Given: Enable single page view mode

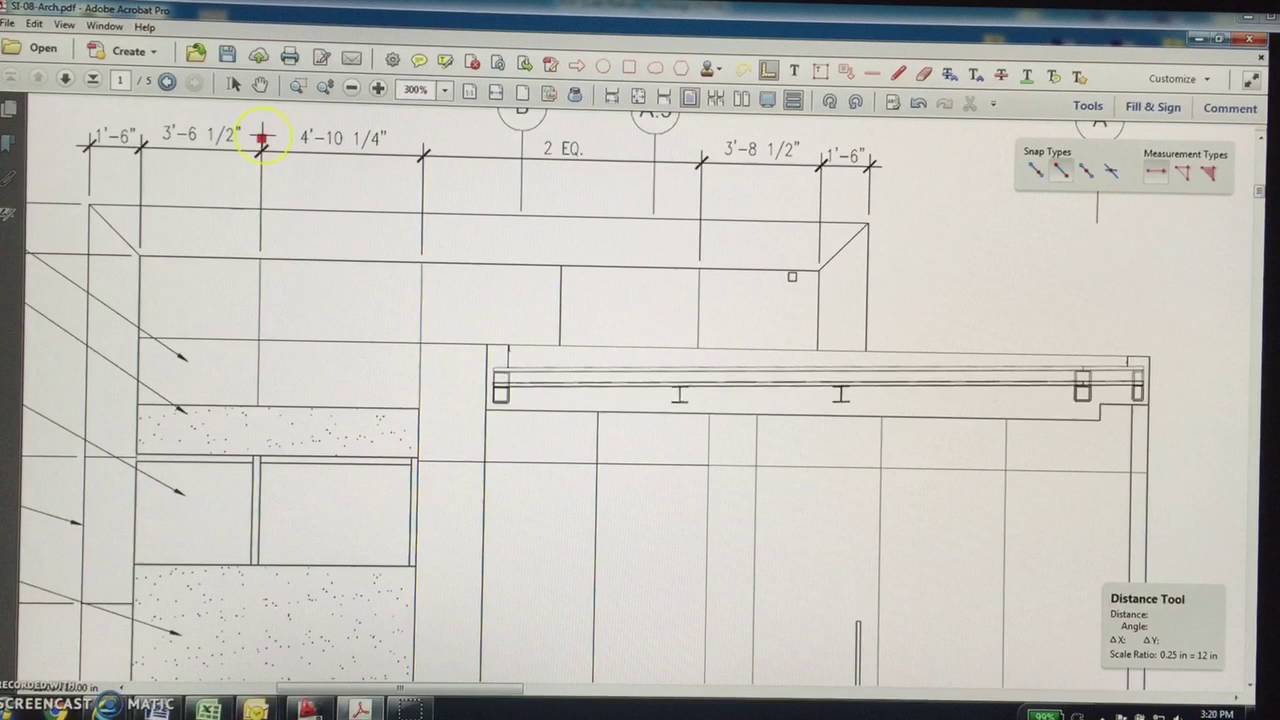Looking at the screenshot, I should pyautogui.click(x=689, y=98).
